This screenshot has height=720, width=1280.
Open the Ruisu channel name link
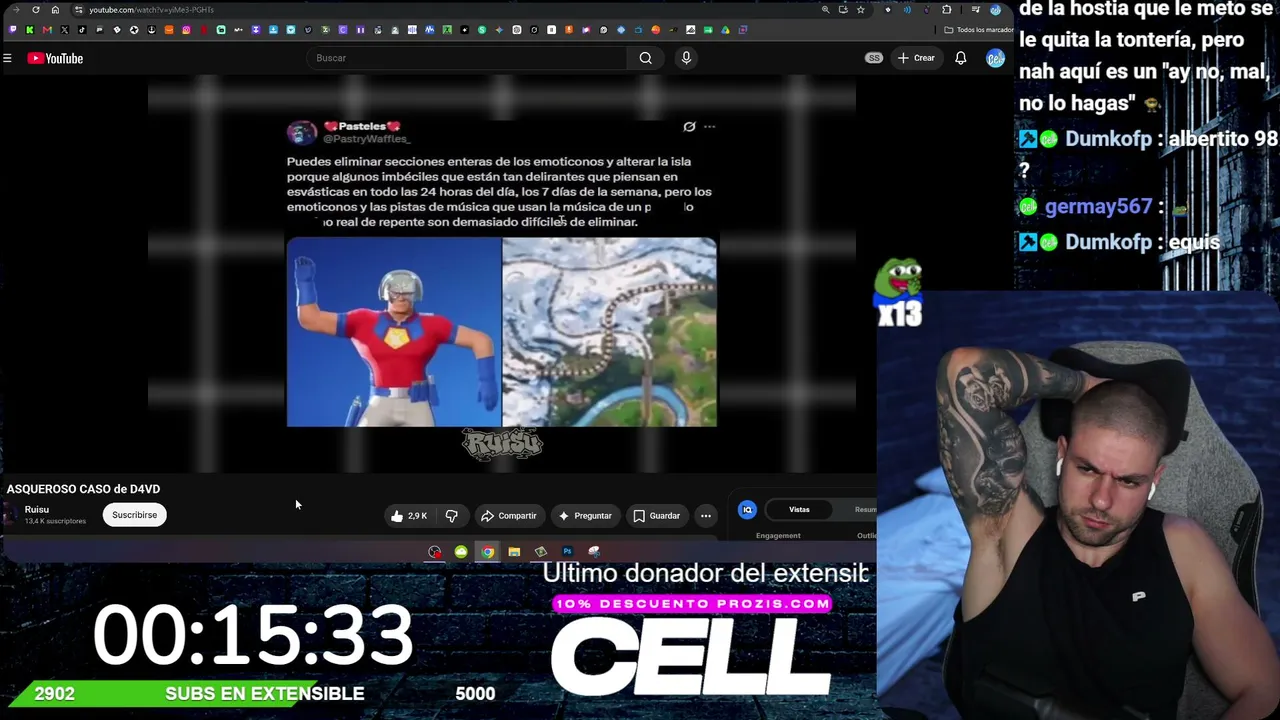click(36, 510)
